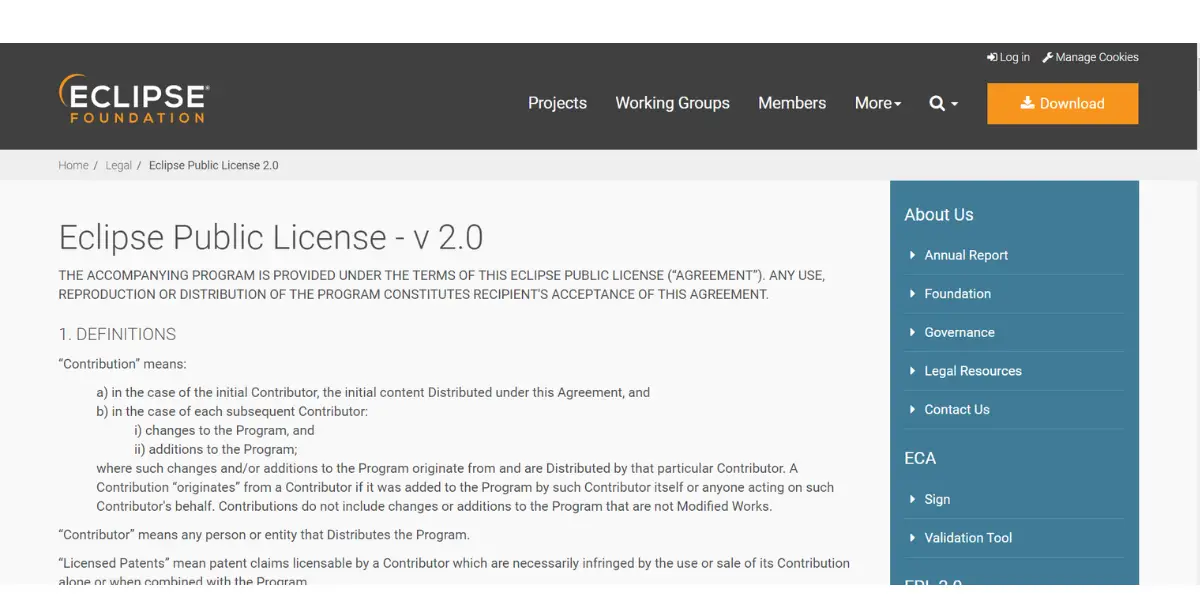Click the arrow bullet beside Validation Tool
Viewport: 1200px width, 600px height.
coord(912,537)
